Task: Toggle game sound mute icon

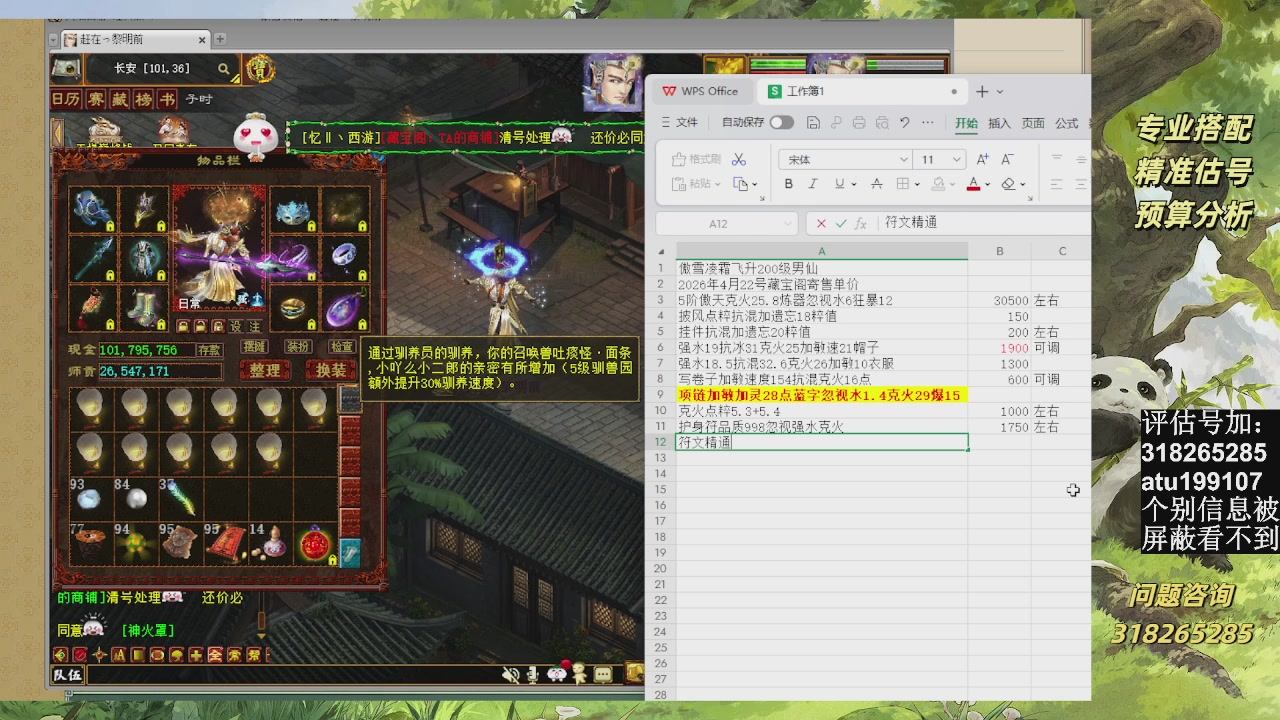Action: (511, 674)
